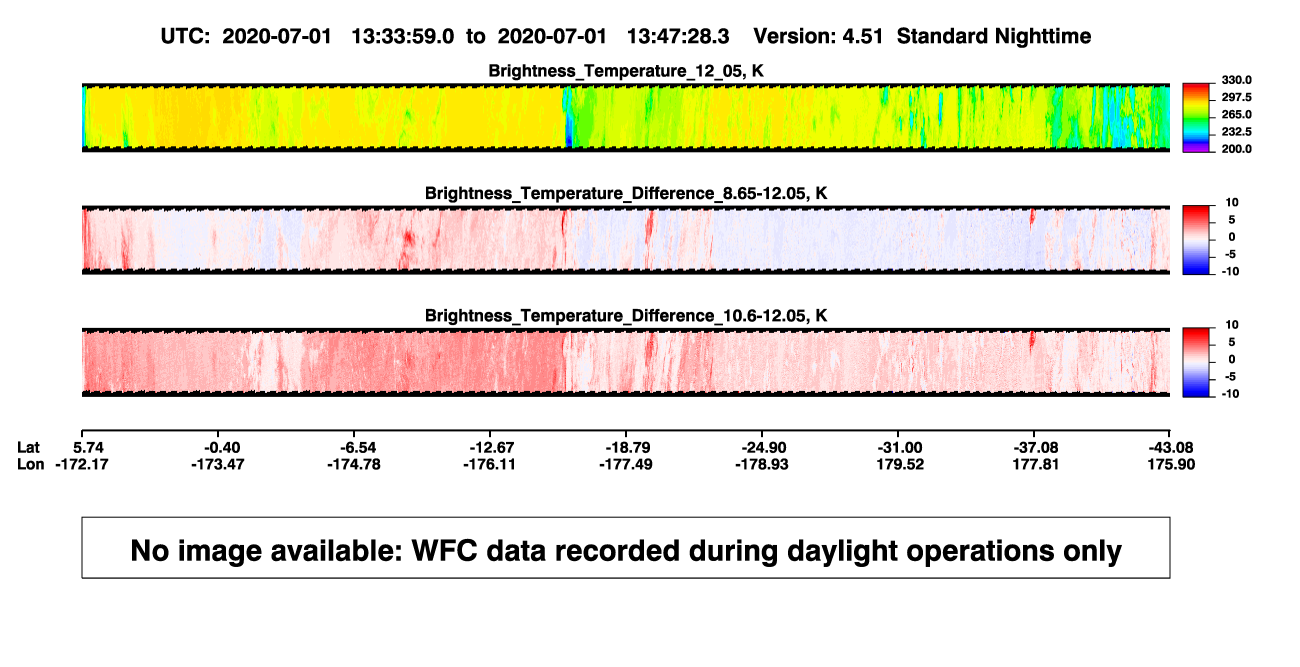Viewport: 1300px width, 667px height.
Task: Click the longitude label -178.93
Action: (762, 464)
